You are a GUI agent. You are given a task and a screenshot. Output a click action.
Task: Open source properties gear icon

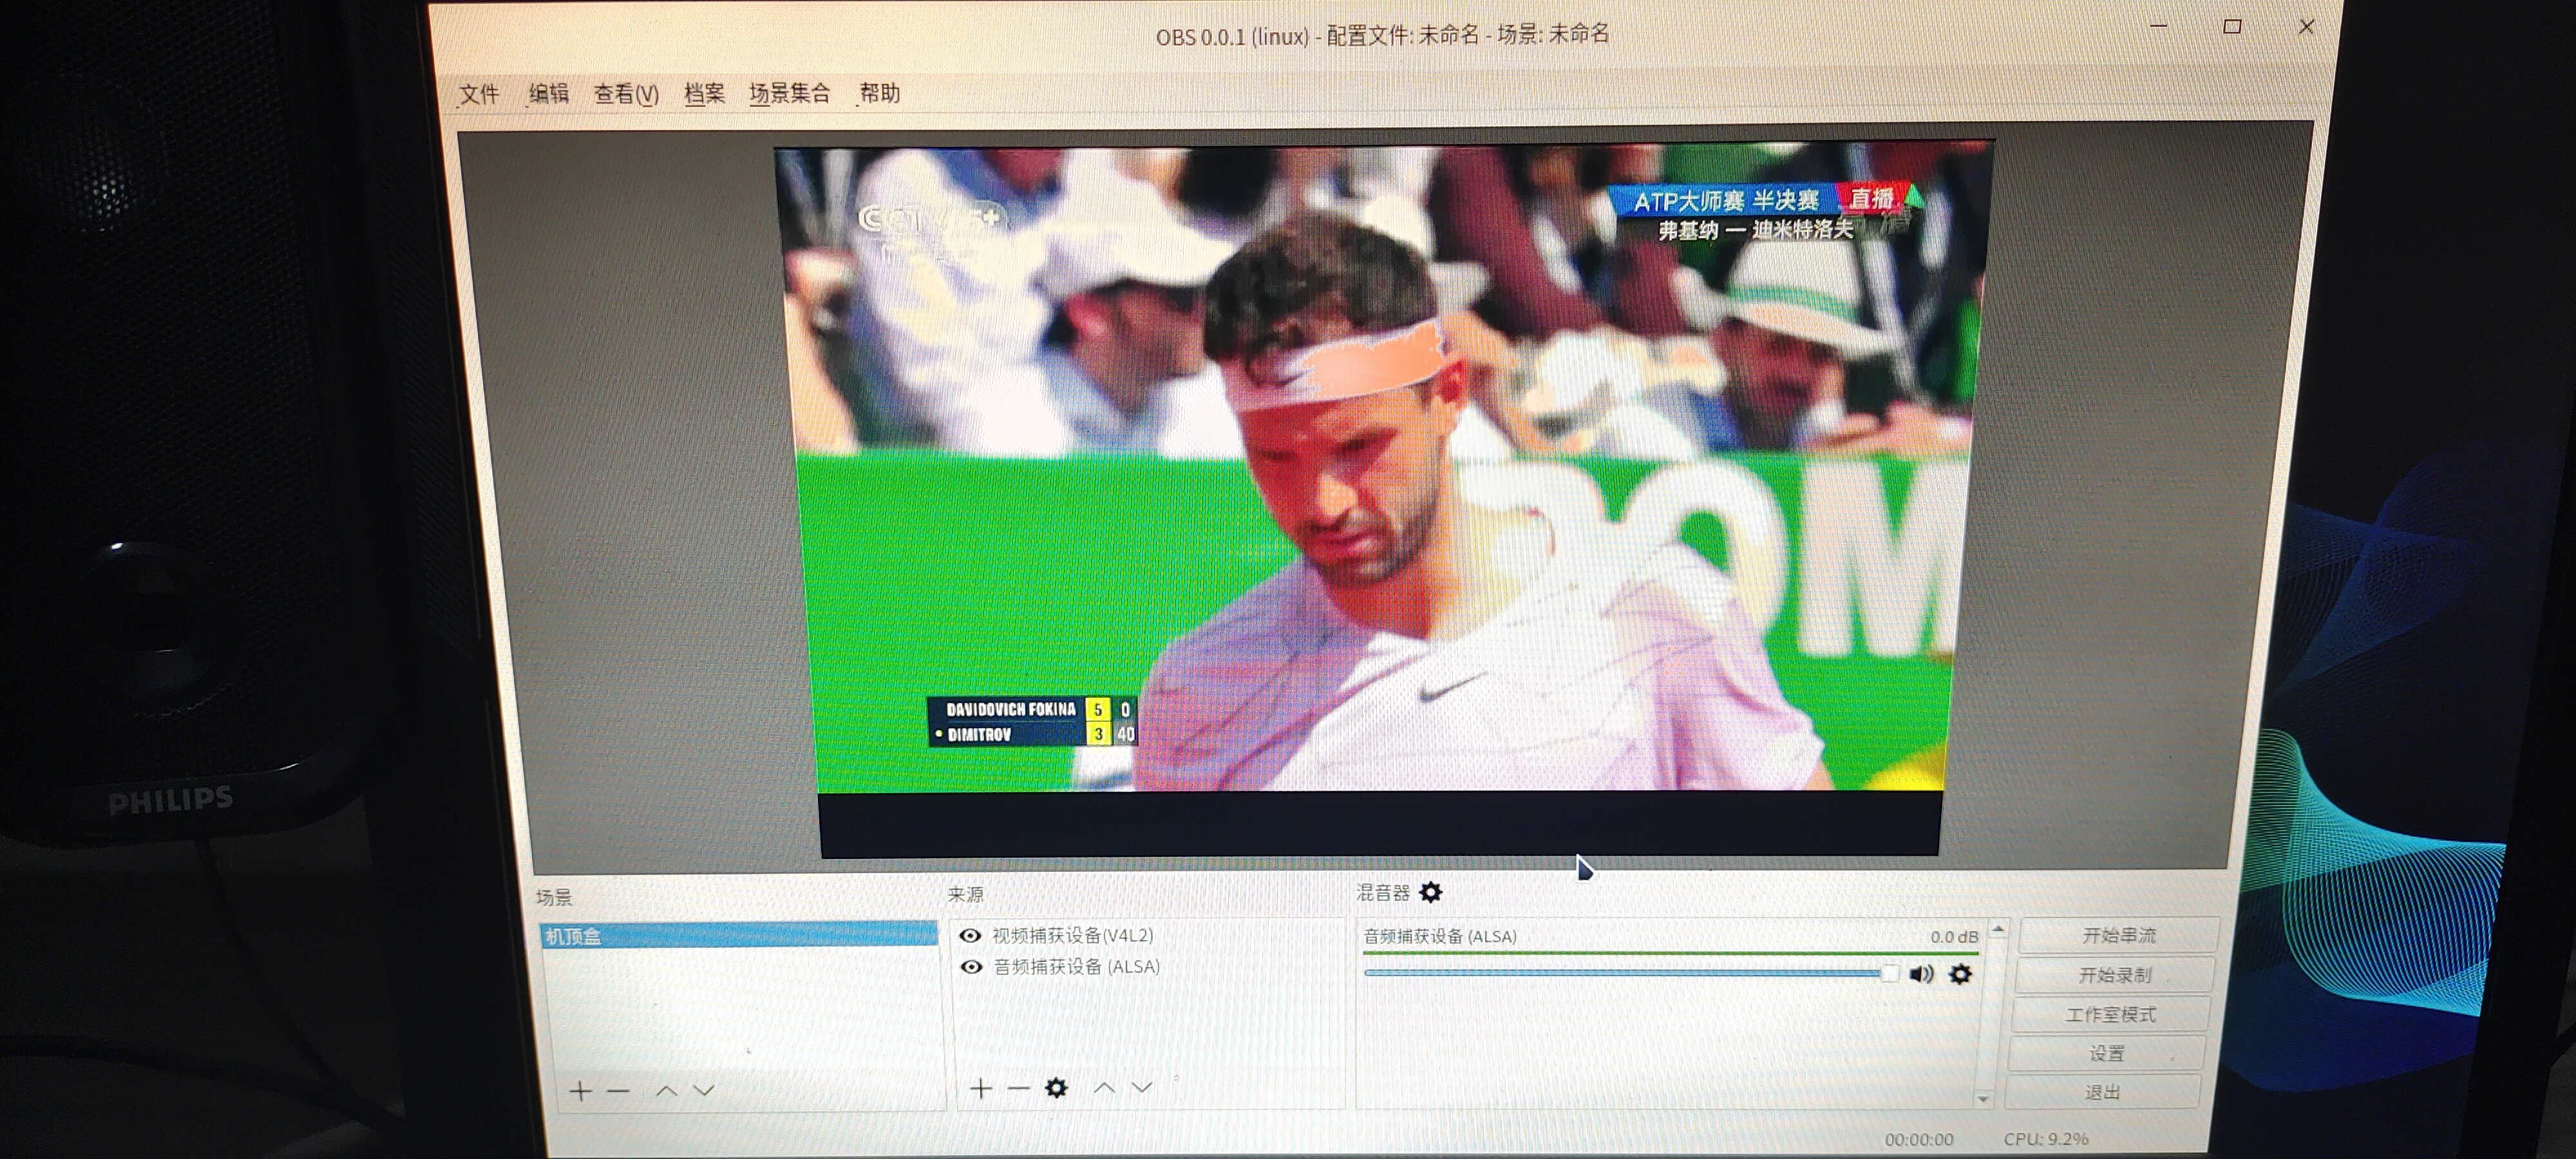click(1056, 1088)
